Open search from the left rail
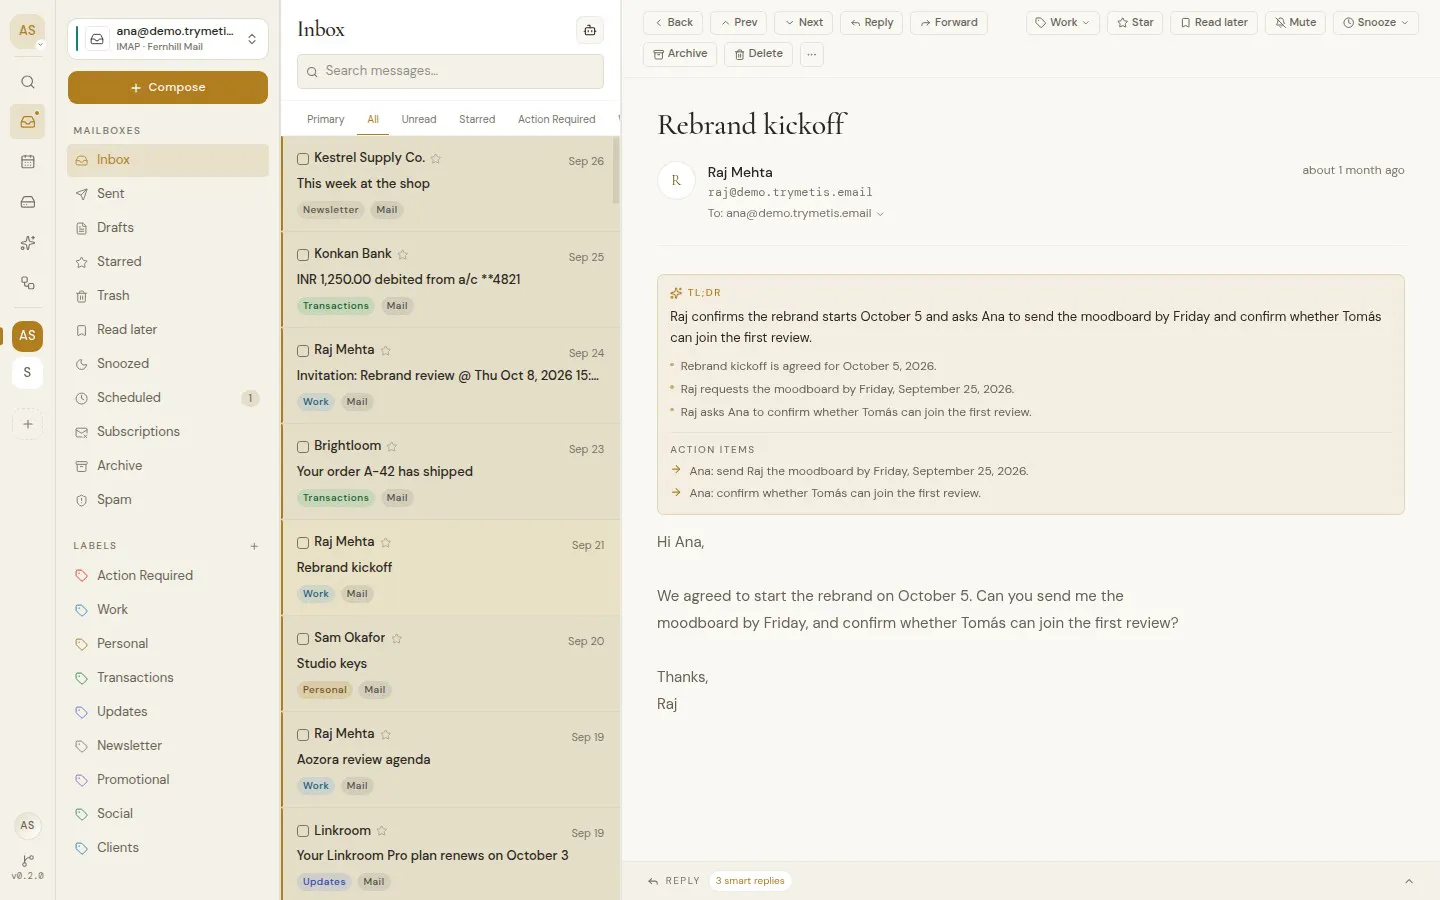The image size is (1440, 900). 28,82
